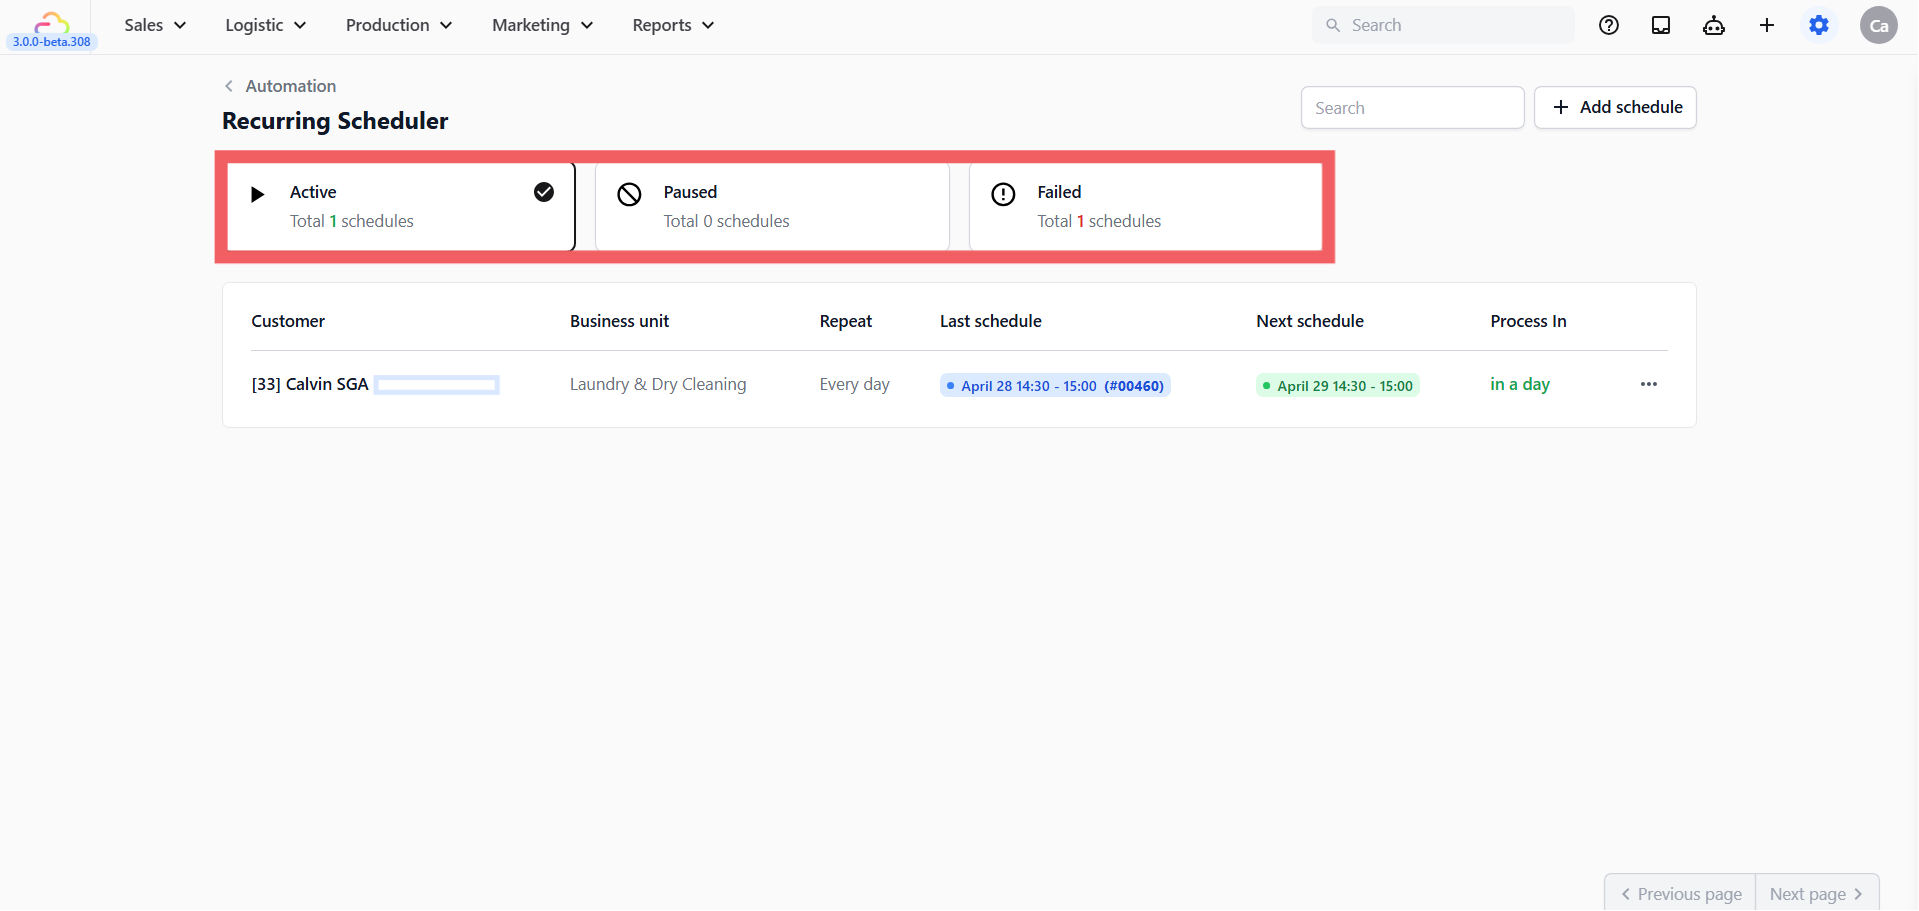
Task: Click the Customer column header
Action: pos(288,321)
